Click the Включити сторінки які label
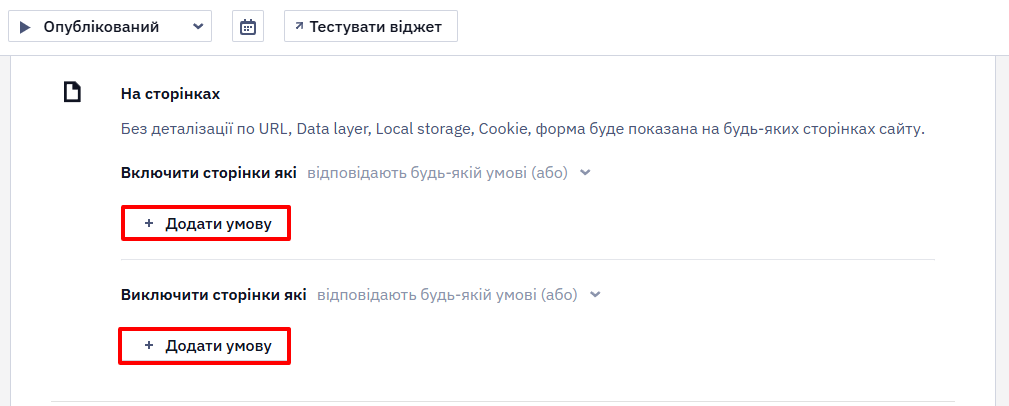The width and height of the screenshot is (1009, 406). (x=208, y=173)
